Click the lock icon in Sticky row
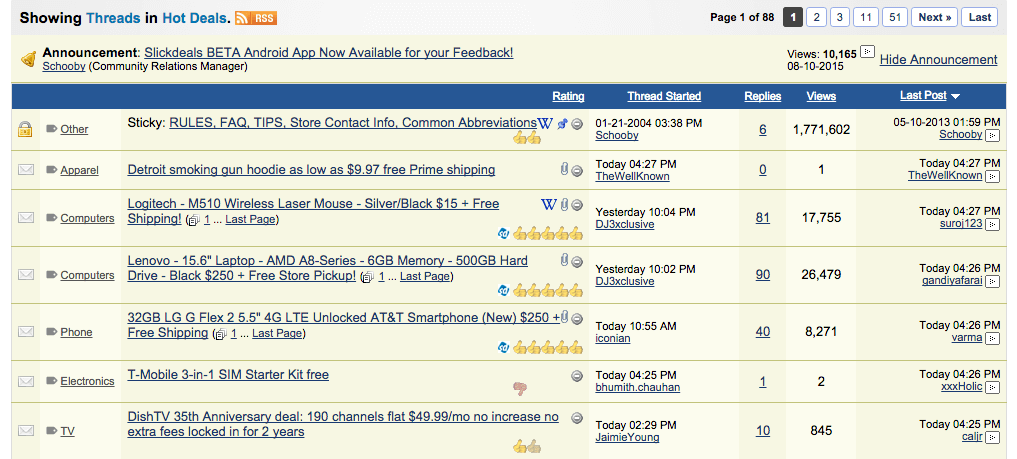 point(25,129)
